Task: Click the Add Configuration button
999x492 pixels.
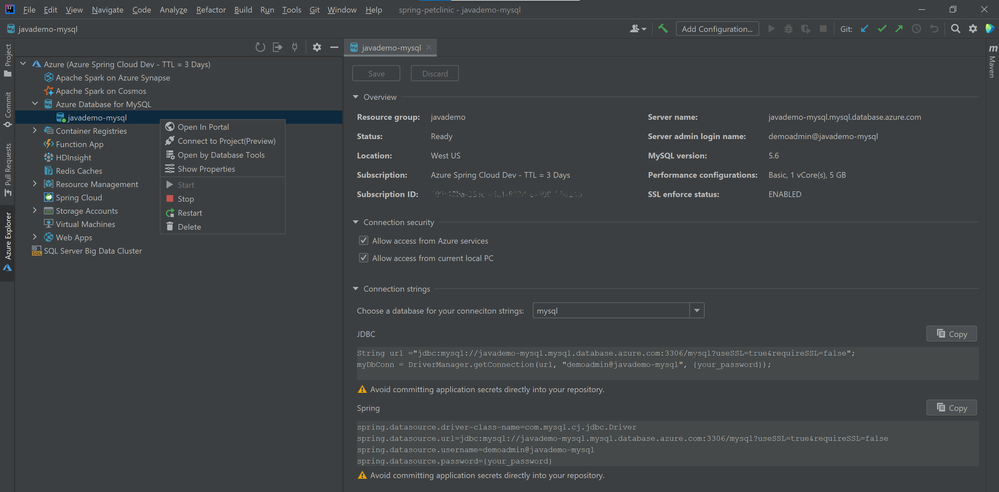Action: pos(716,29)
